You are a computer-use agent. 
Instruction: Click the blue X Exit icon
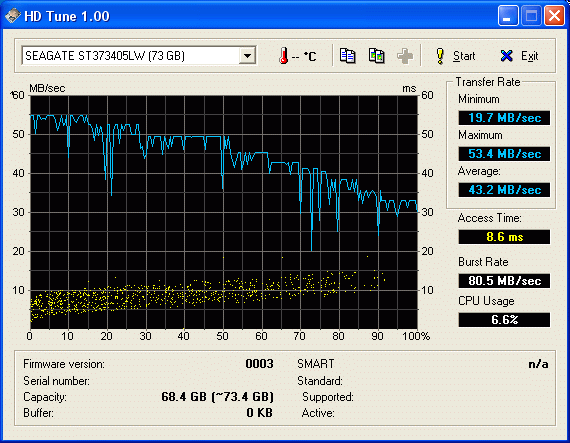point(506,56)
